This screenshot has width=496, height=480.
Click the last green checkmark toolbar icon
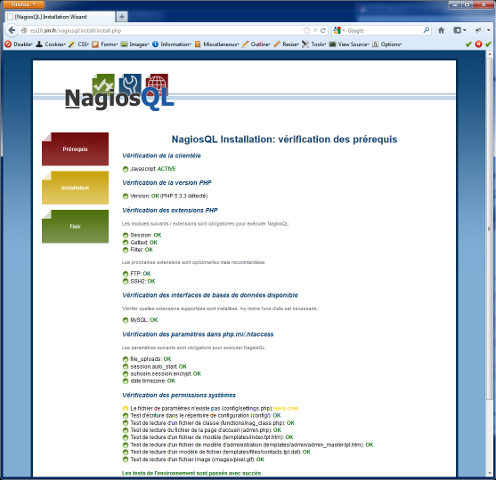(x=489, y=44)
